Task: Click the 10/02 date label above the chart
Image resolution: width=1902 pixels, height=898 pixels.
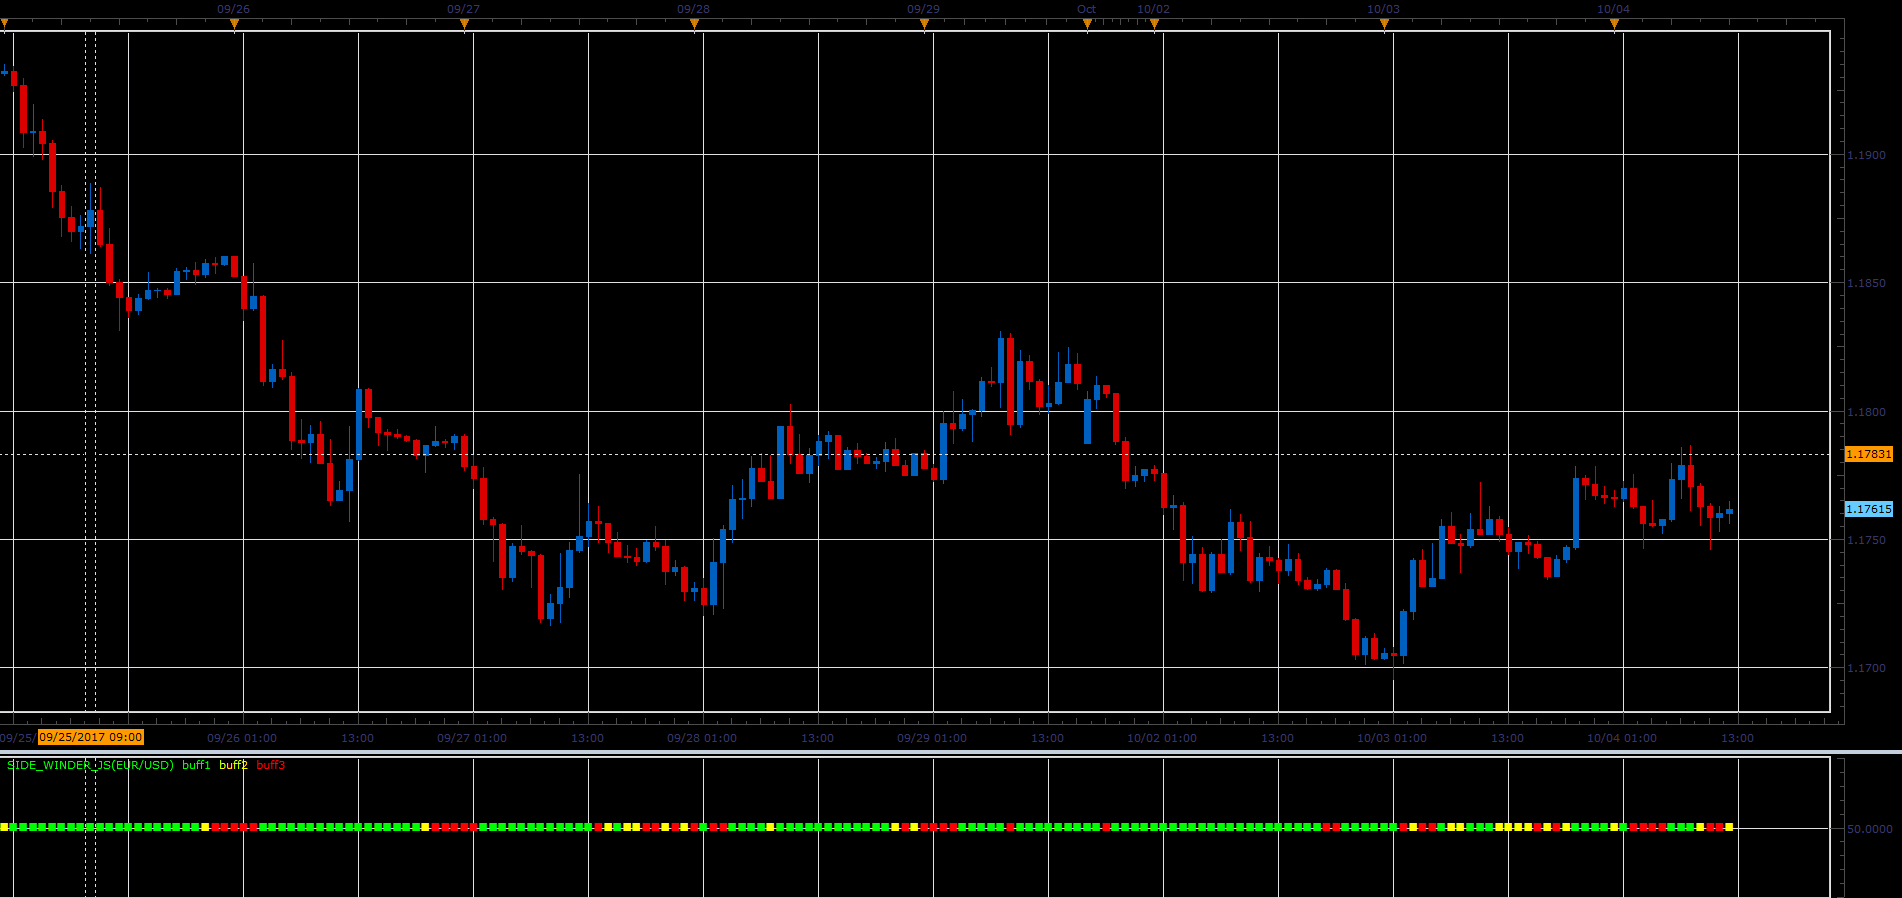Action: pos(1154,9)
